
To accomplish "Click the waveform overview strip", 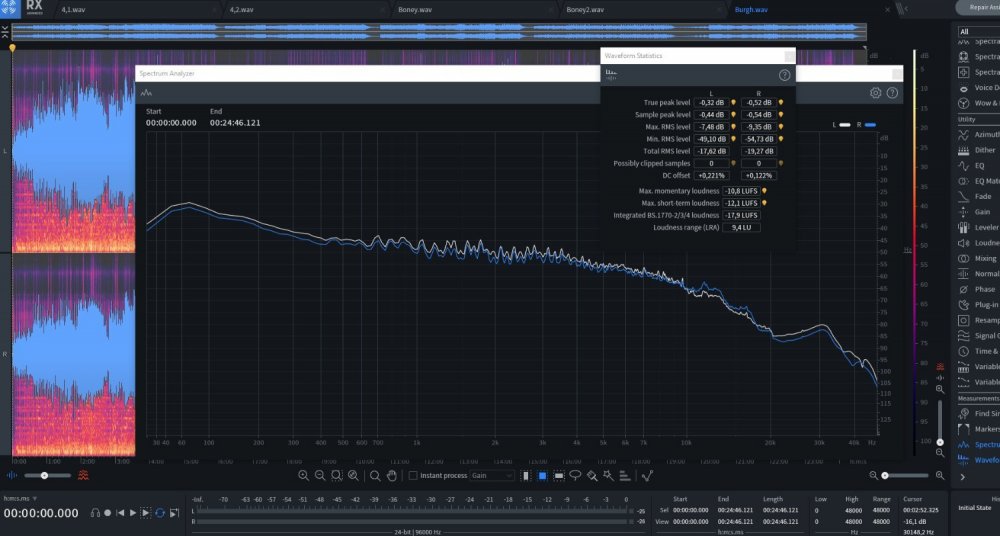I will coord(439,32).
